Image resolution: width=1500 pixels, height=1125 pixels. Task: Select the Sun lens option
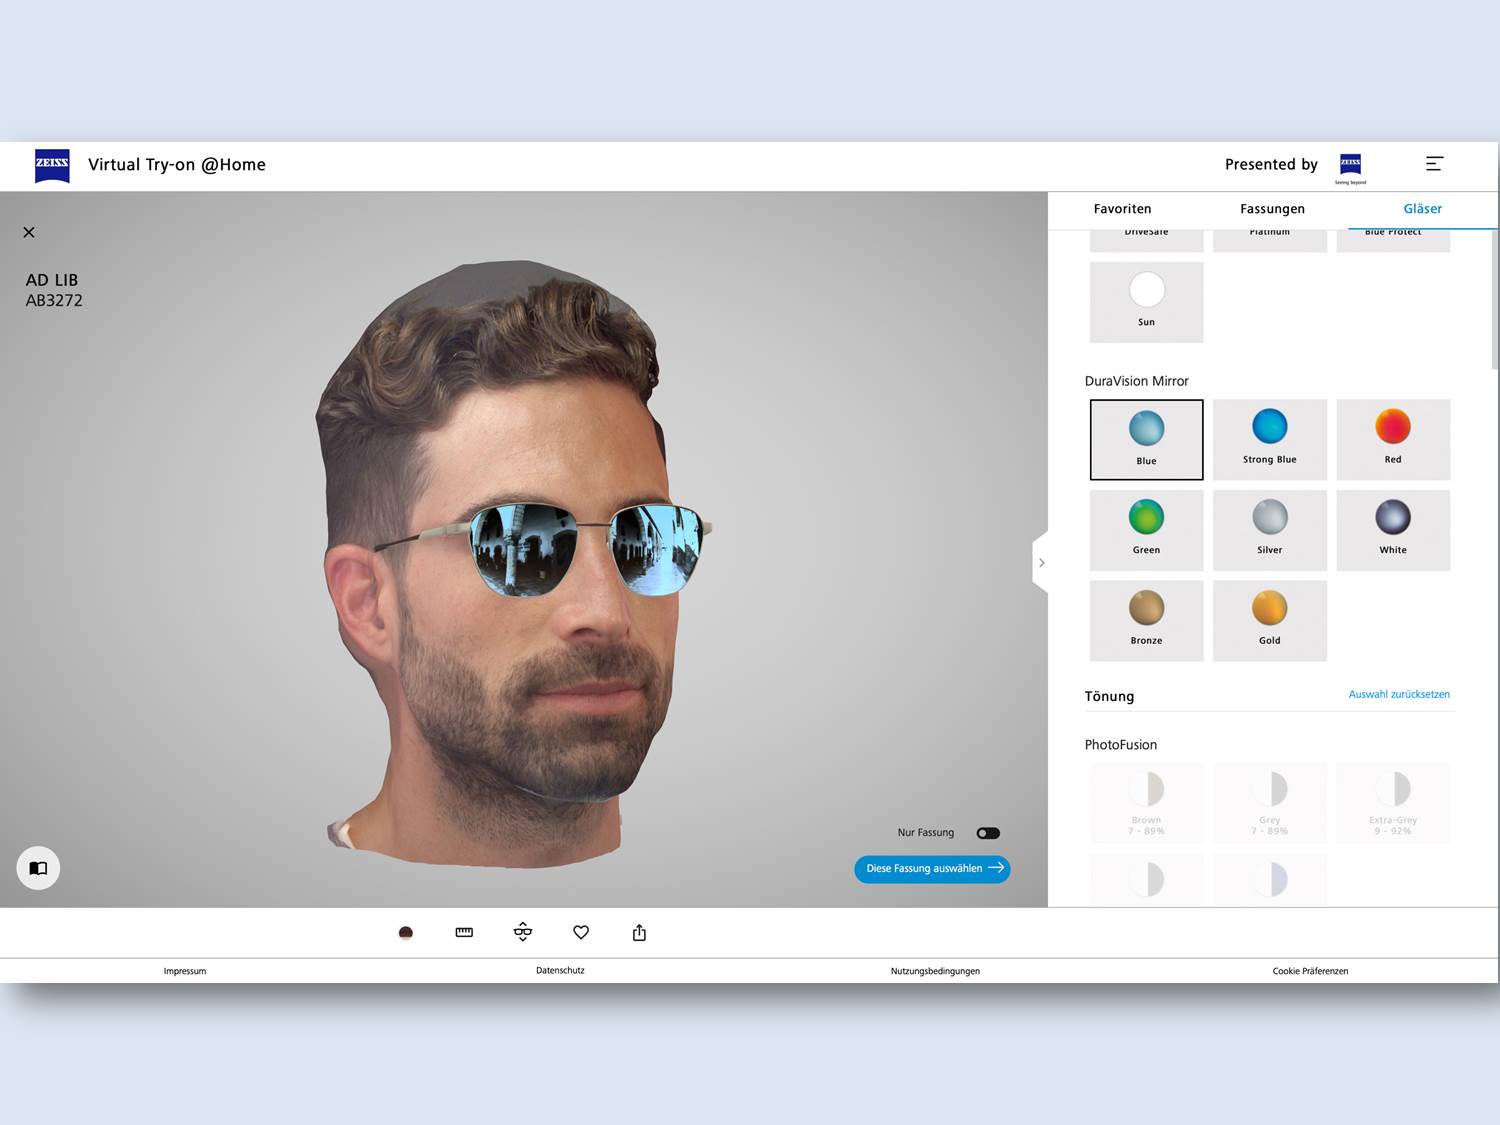click(1146, 300)
